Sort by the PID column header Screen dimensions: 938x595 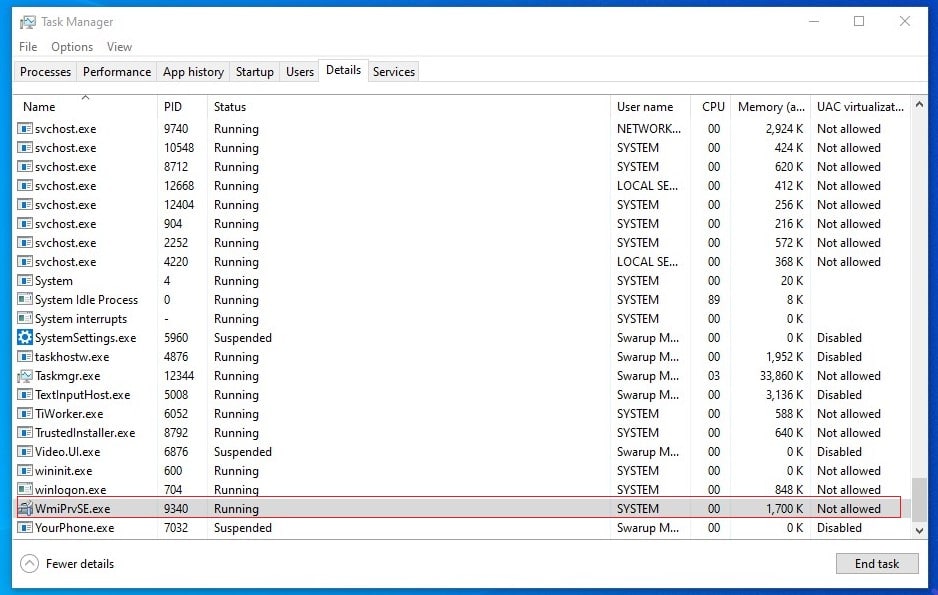[182, 106]
